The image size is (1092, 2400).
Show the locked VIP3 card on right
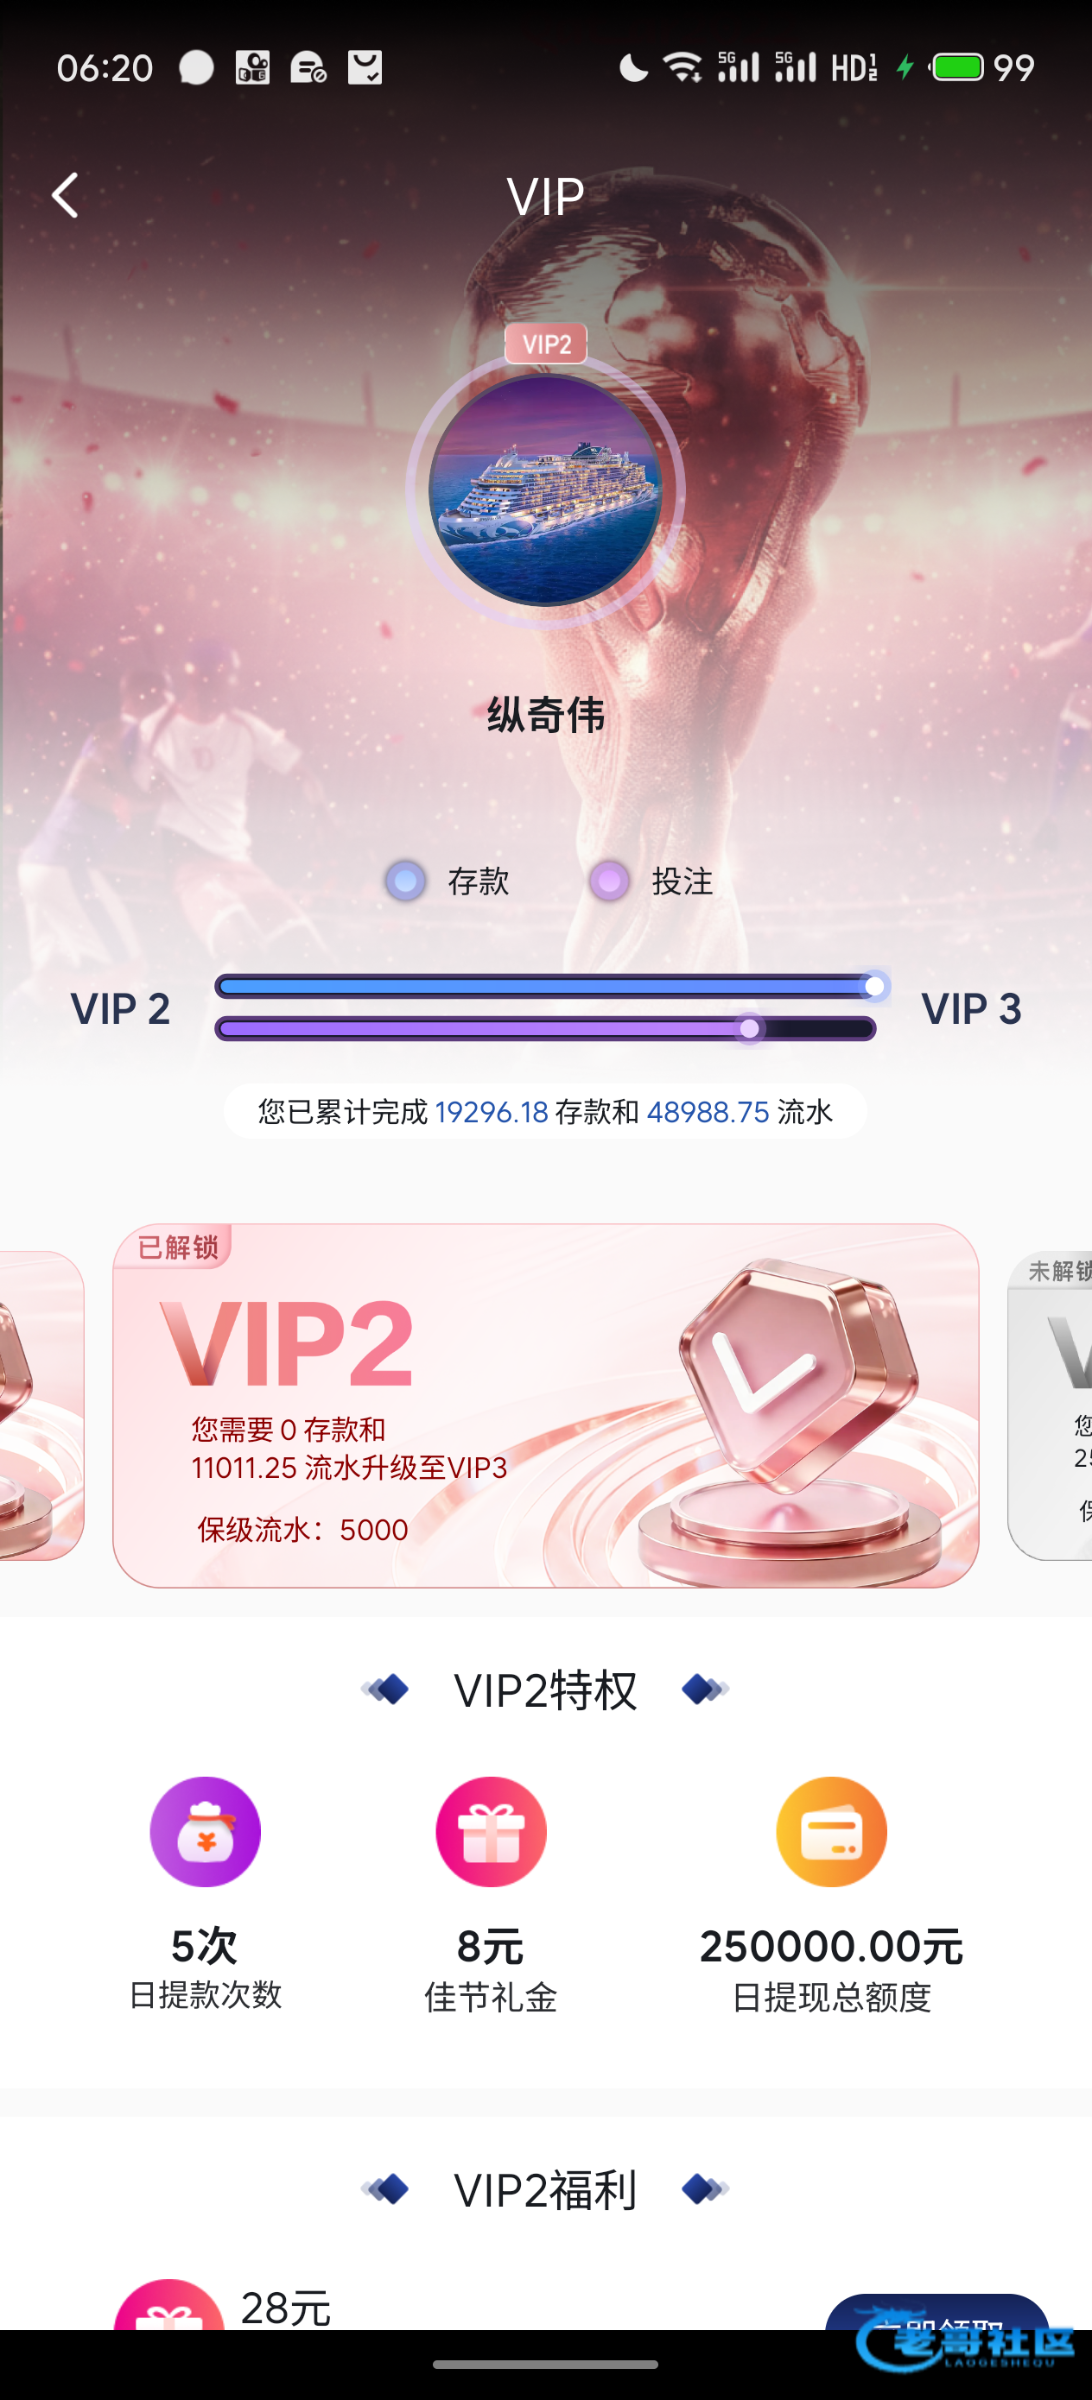pyautogui.click(x=1050, y=1405)
